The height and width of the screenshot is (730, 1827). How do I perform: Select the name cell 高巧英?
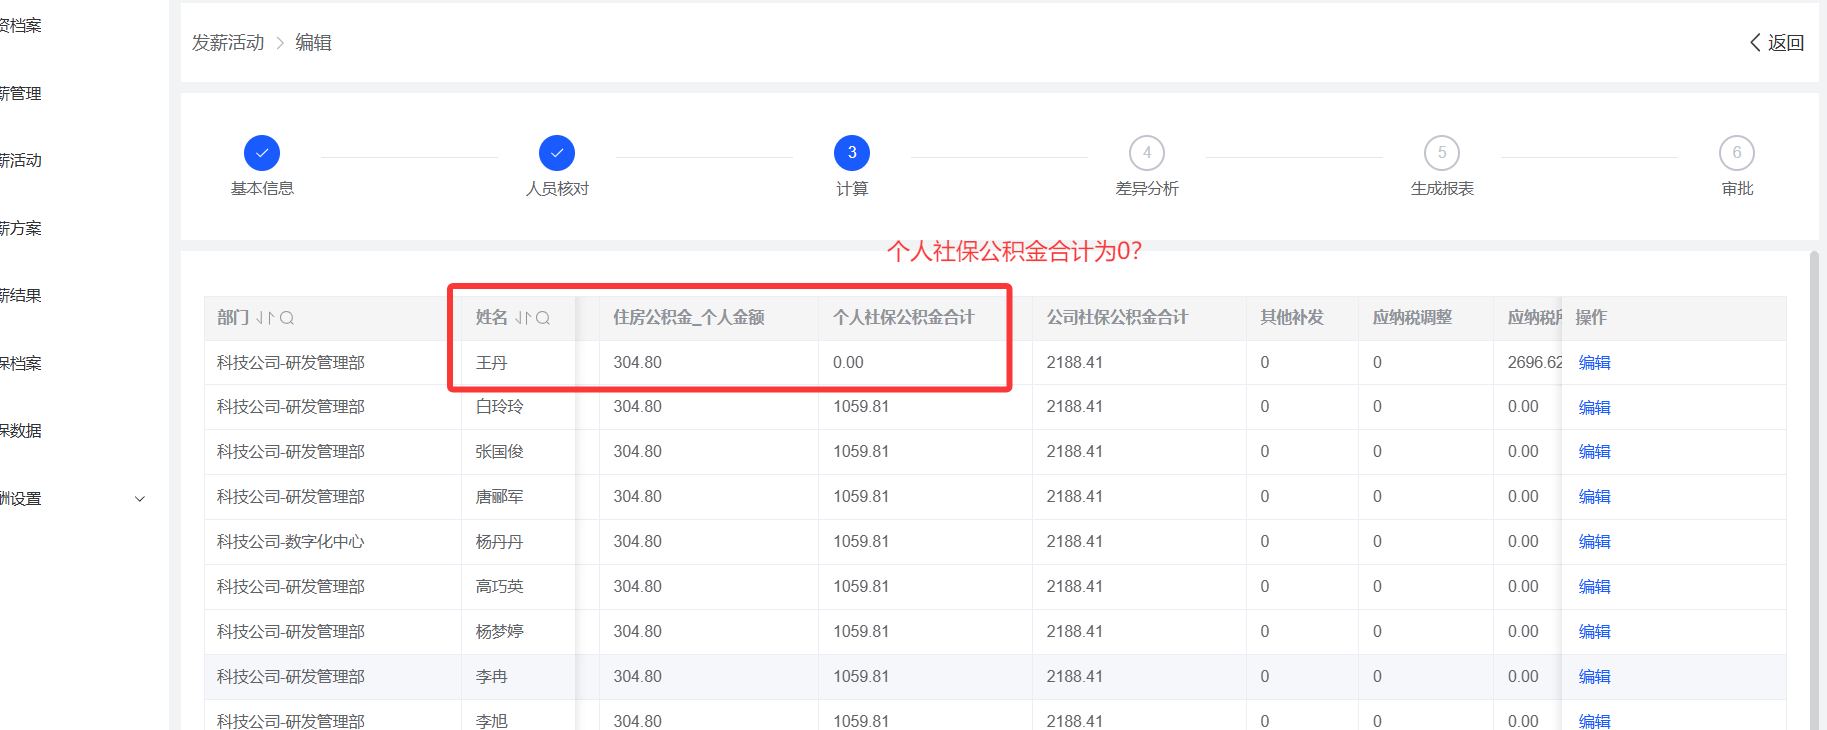tap(499, 587)
